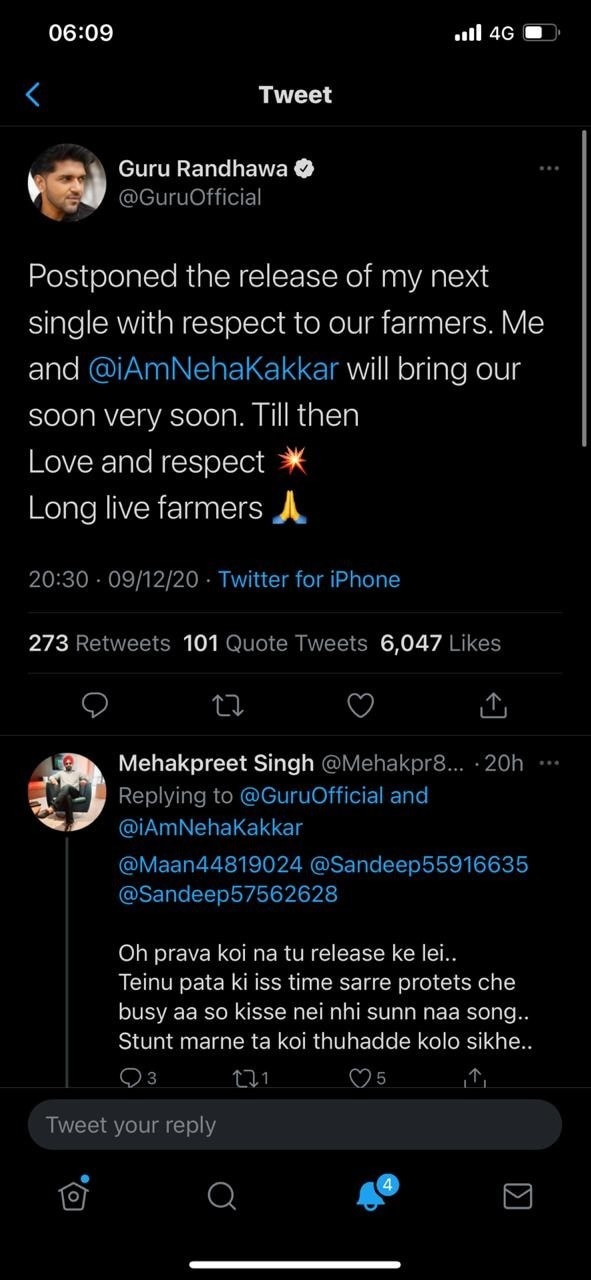Open the Twitter for iPhone link
The height and width of the screenshot is (1280, 591).
coord(309,579)
